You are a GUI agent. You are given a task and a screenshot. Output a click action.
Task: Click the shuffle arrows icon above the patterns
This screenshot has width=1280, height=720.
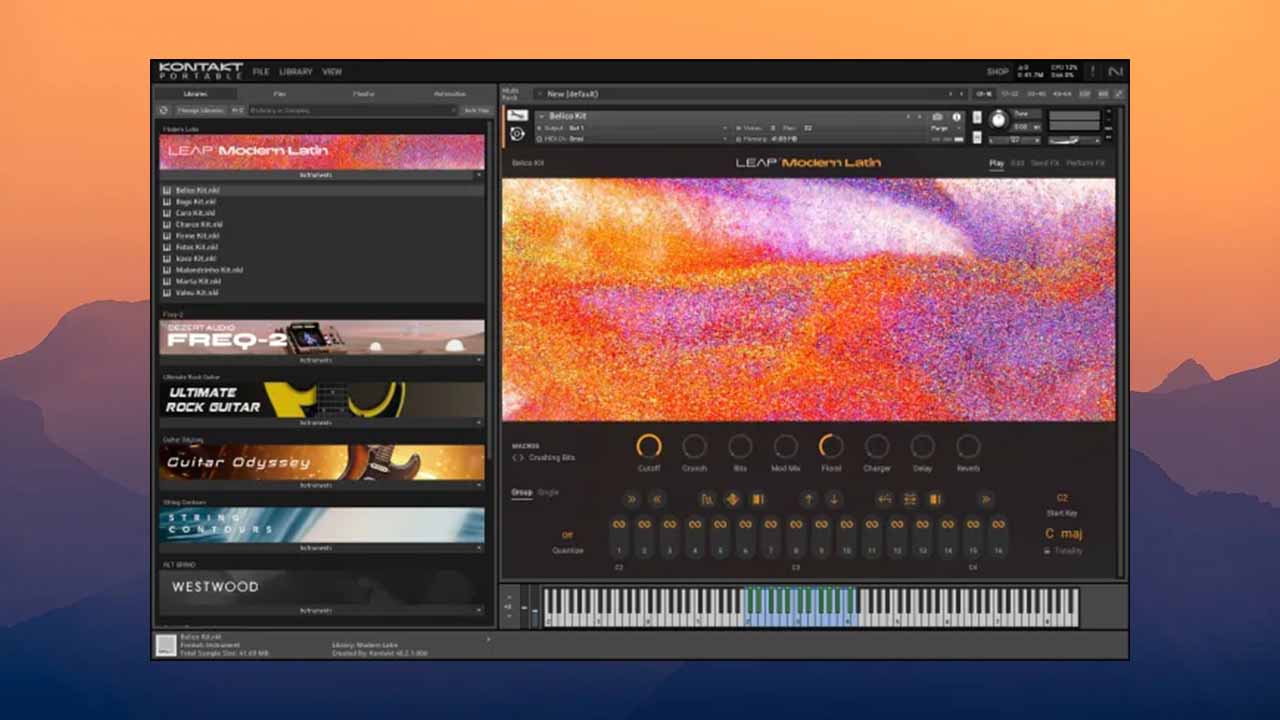(x=885, y=500)
